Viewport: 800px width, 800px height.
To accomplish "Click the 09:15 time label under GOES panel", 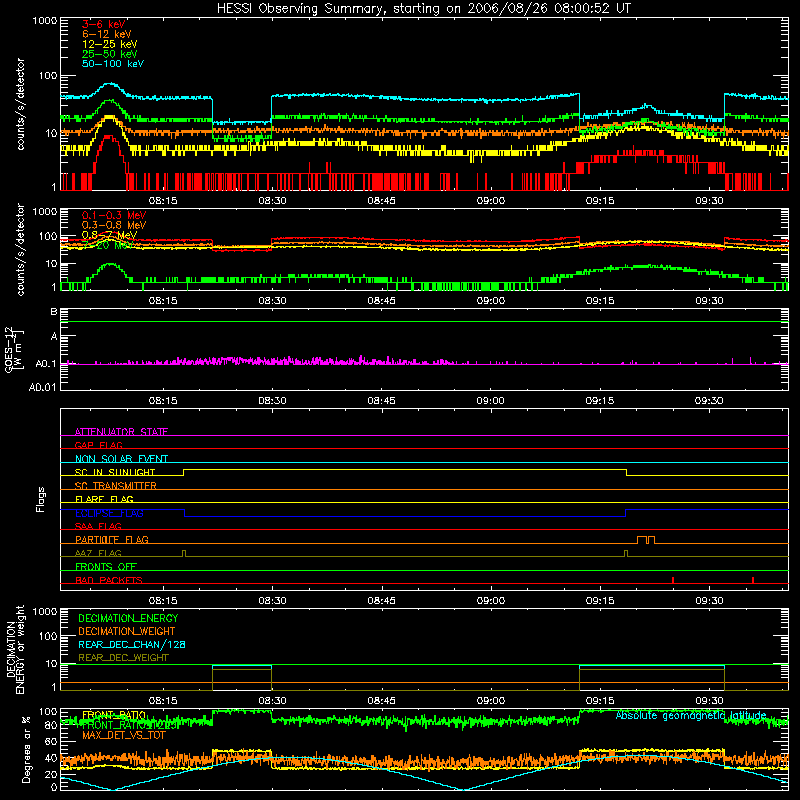I will pyautogui.click(x=599, y=401).
